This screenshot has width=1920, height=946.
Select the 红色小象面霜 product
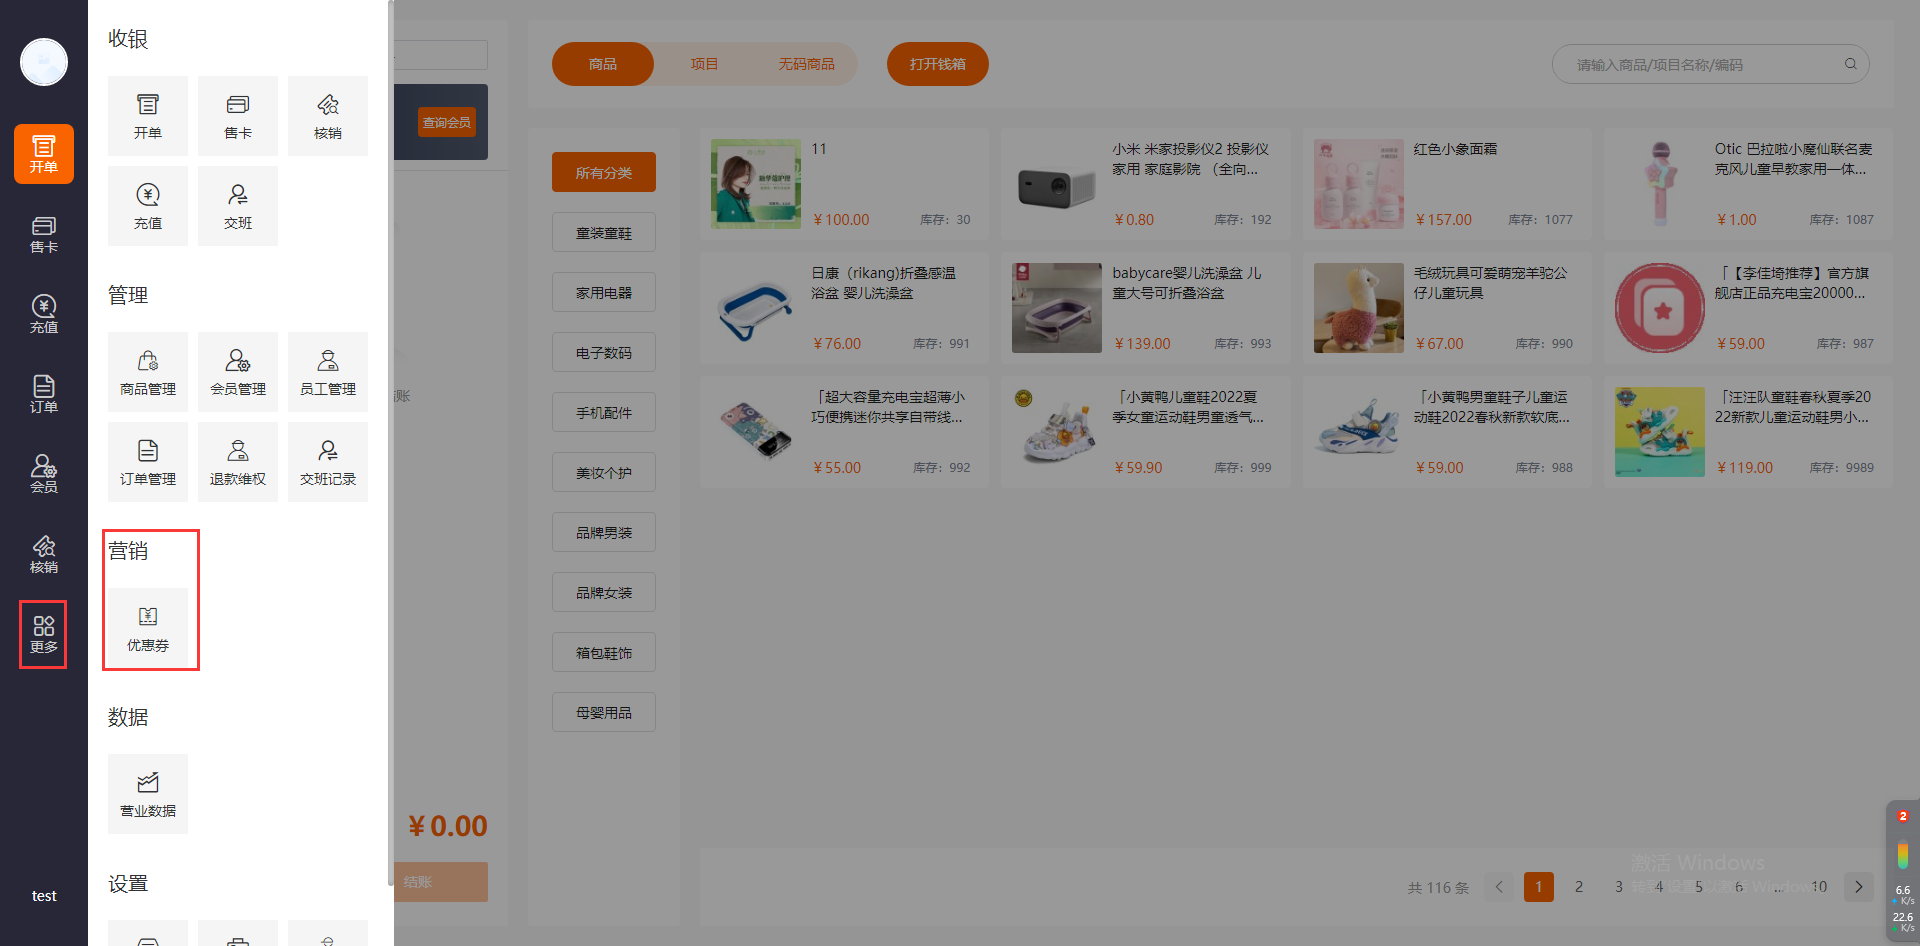(1447, 184)
